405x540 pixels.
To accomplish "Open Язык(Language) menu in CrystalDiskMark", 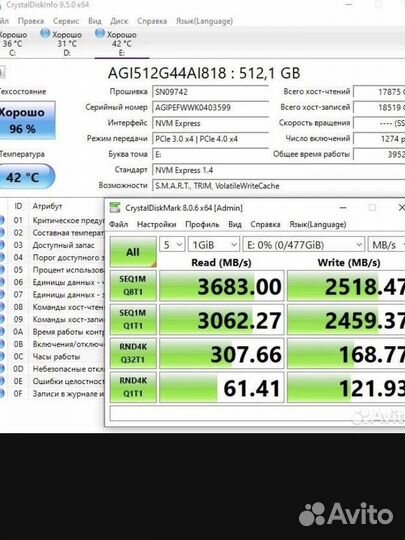I will (x=318, y=225).
